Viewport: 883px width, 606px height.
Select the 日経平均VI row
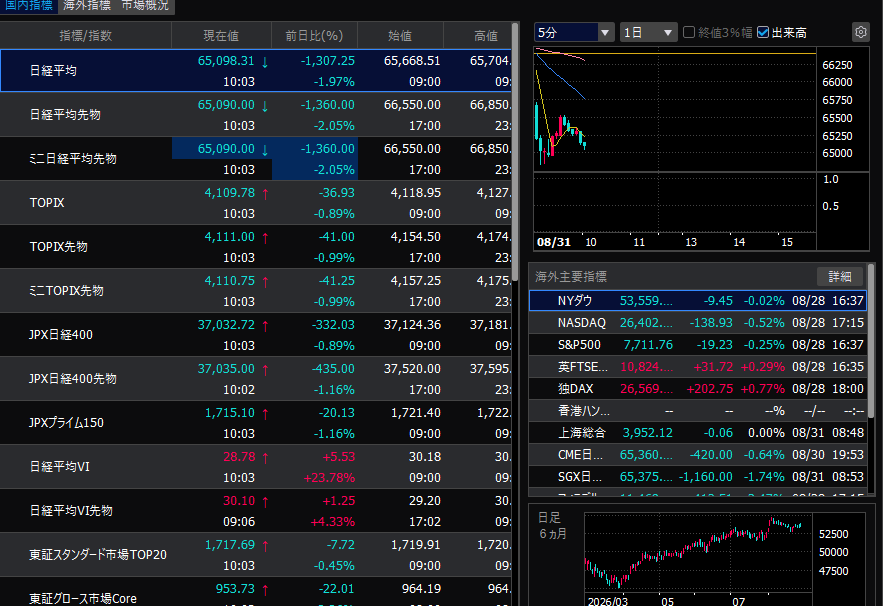(256, 466)
